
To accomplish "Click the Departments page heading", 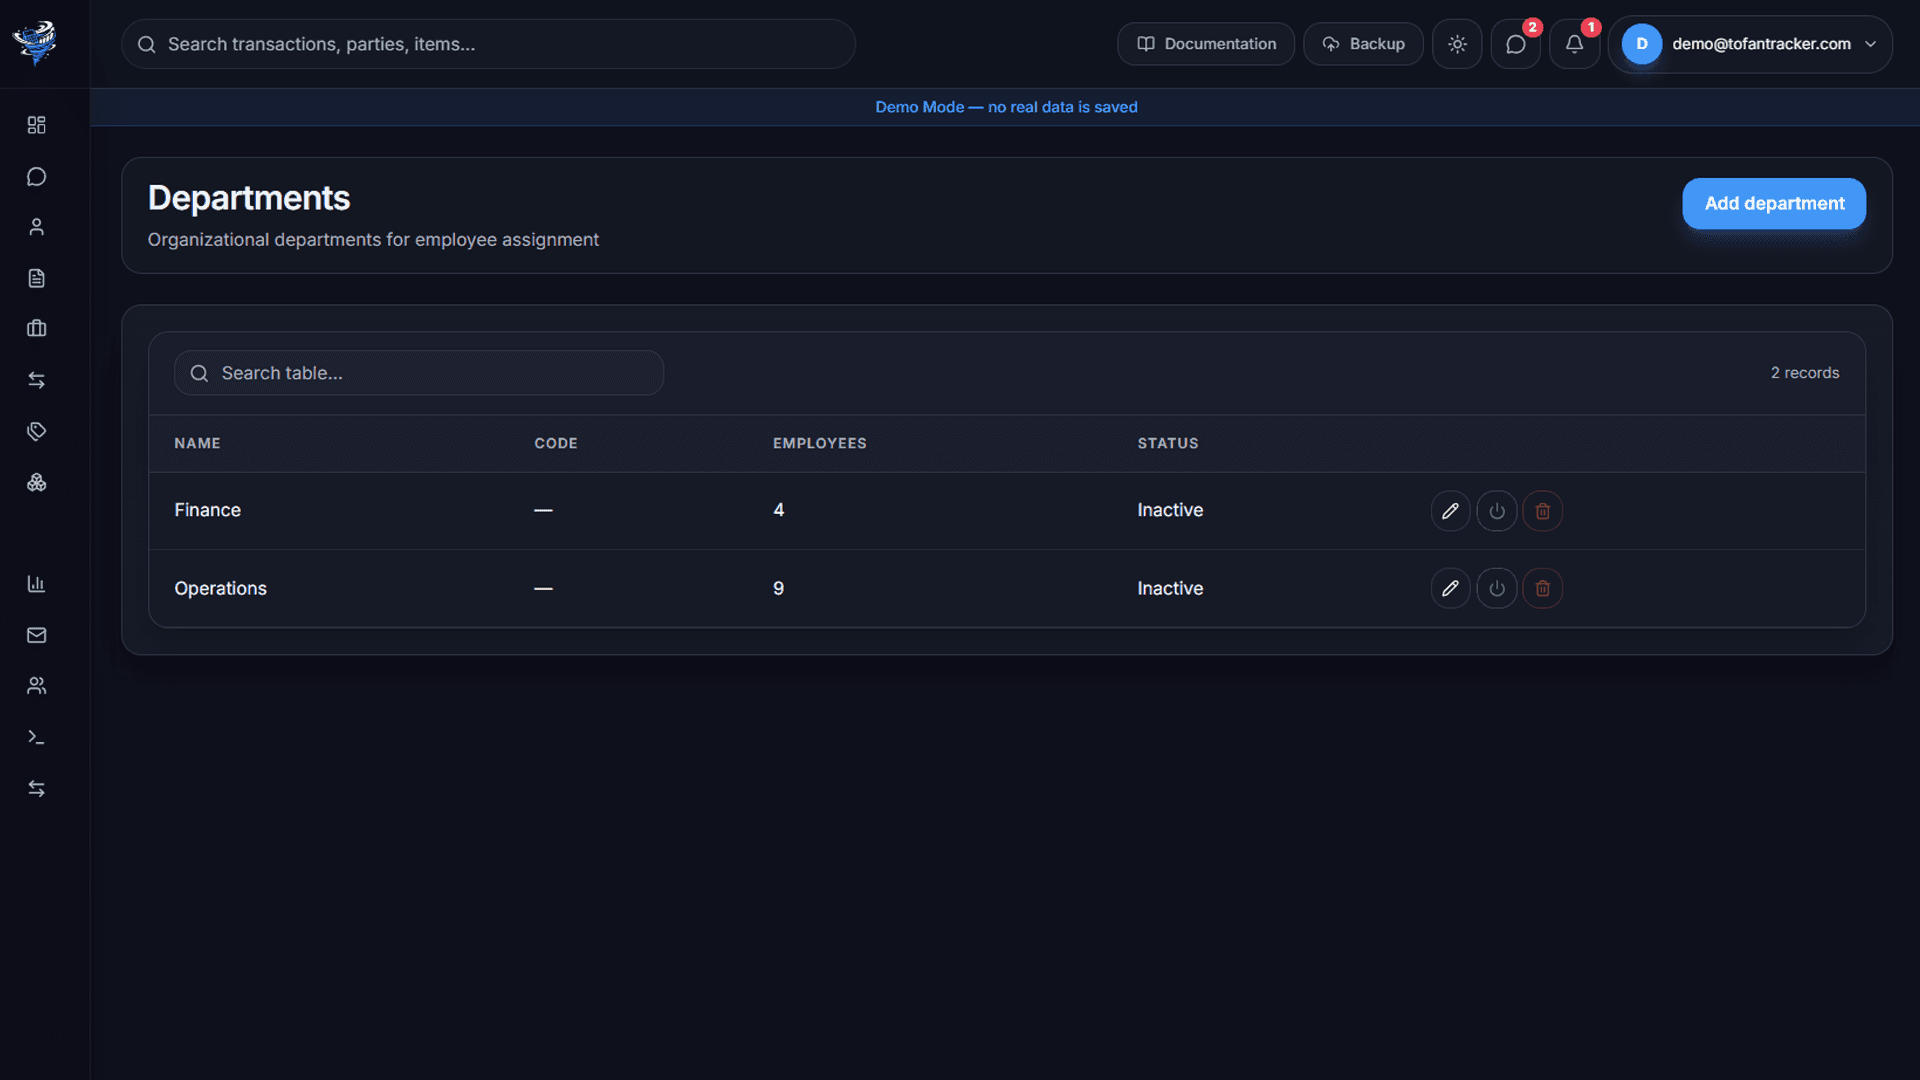I will [x=249, y=198].
